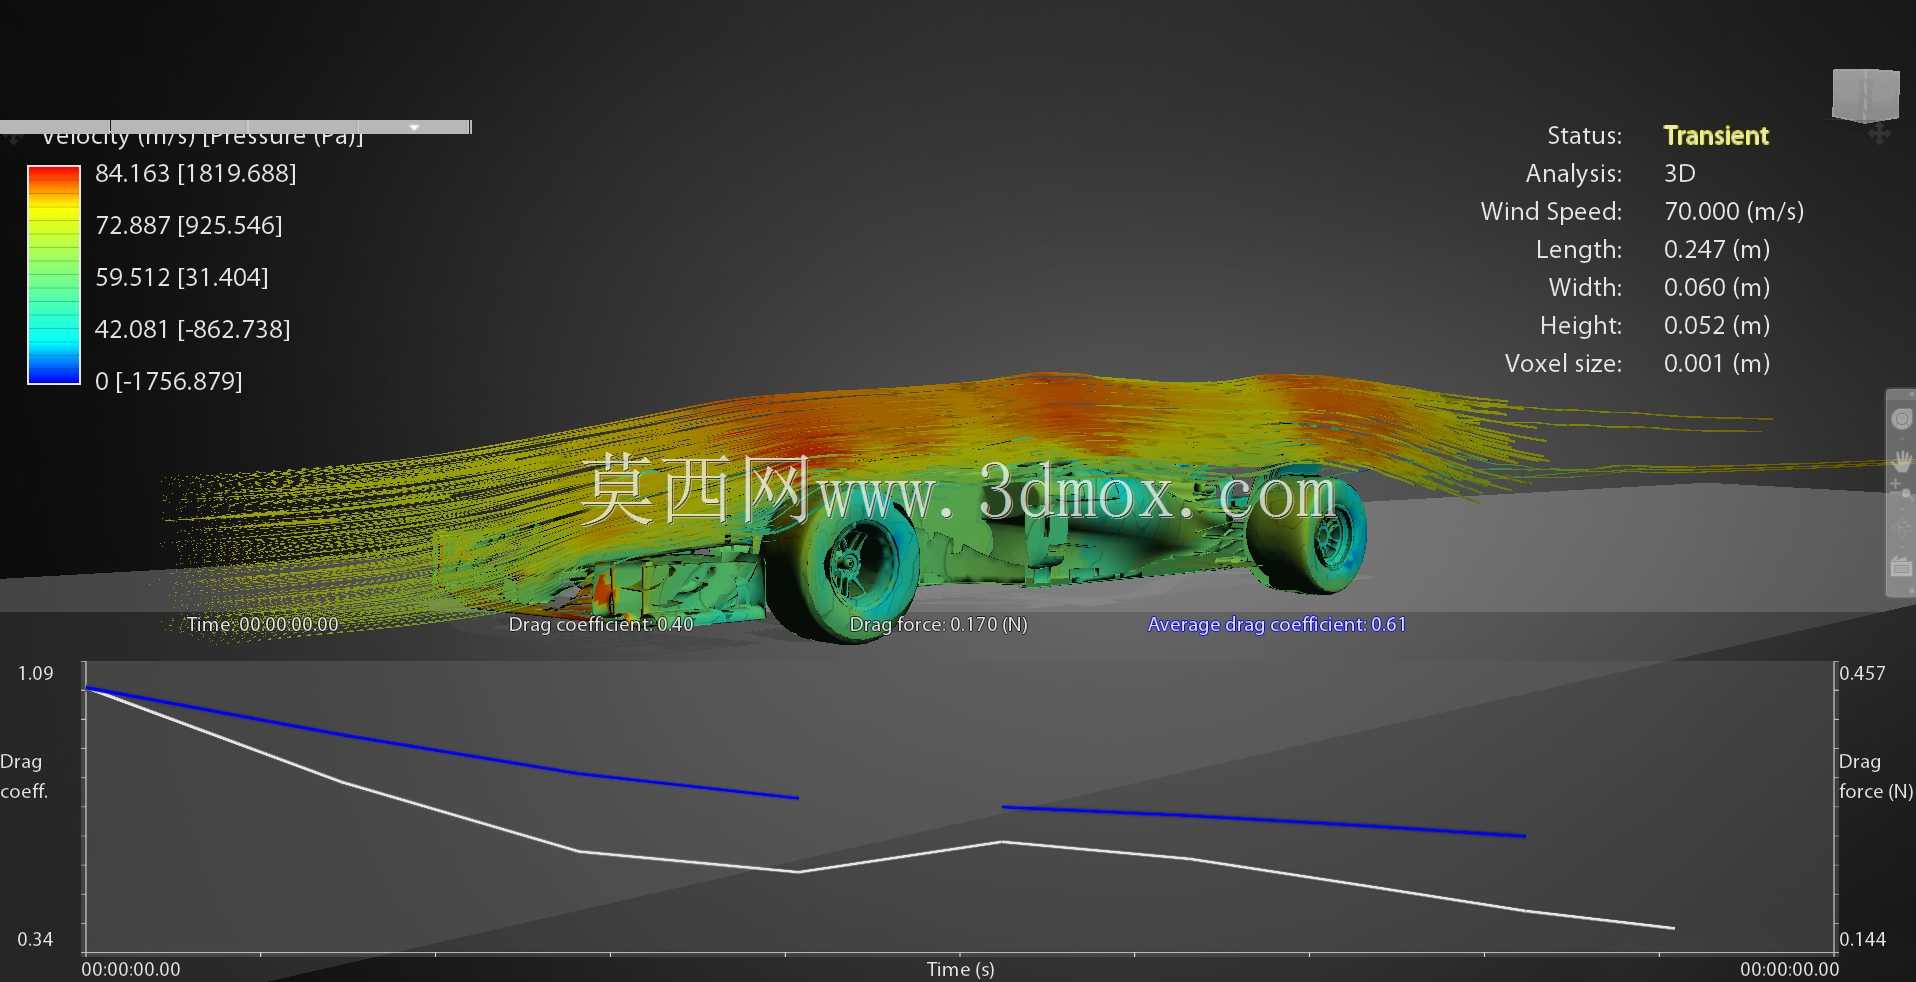Click legend value 84.163 [1819.688]
Image resolution: width=1916 pixels, height=982 pixels.
point(195,173)
